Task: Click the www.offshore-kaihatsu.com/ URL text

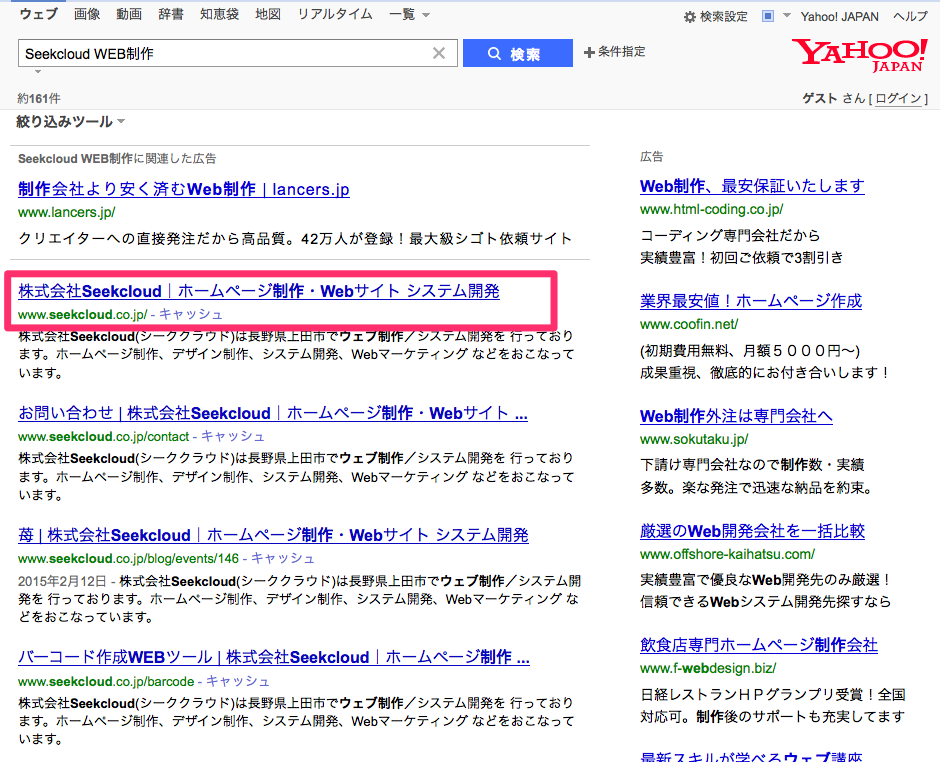Action: coord(727,555)
